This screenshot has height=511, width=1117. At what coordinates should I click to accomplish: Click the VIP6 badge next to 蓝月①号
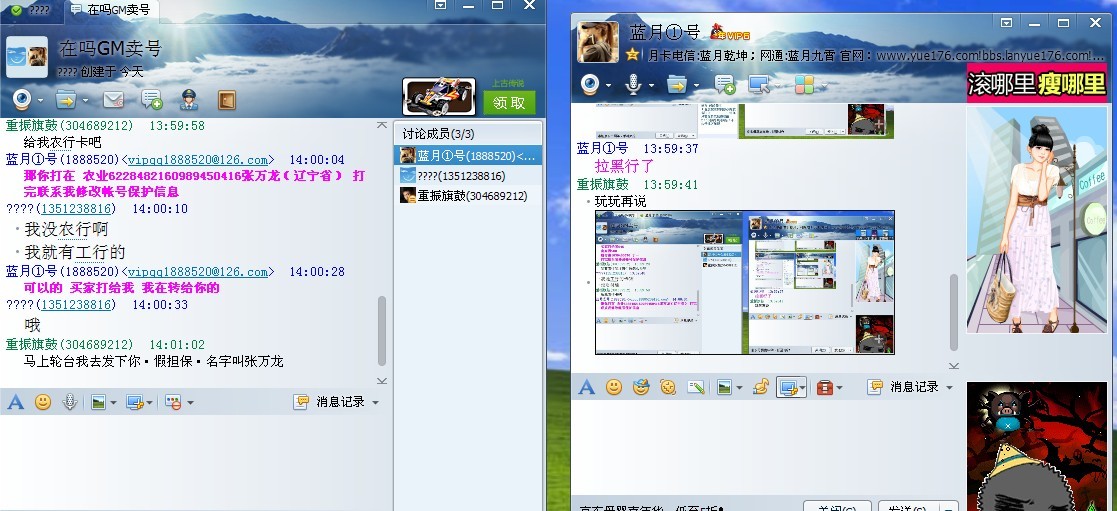click(x=730, y=32)
